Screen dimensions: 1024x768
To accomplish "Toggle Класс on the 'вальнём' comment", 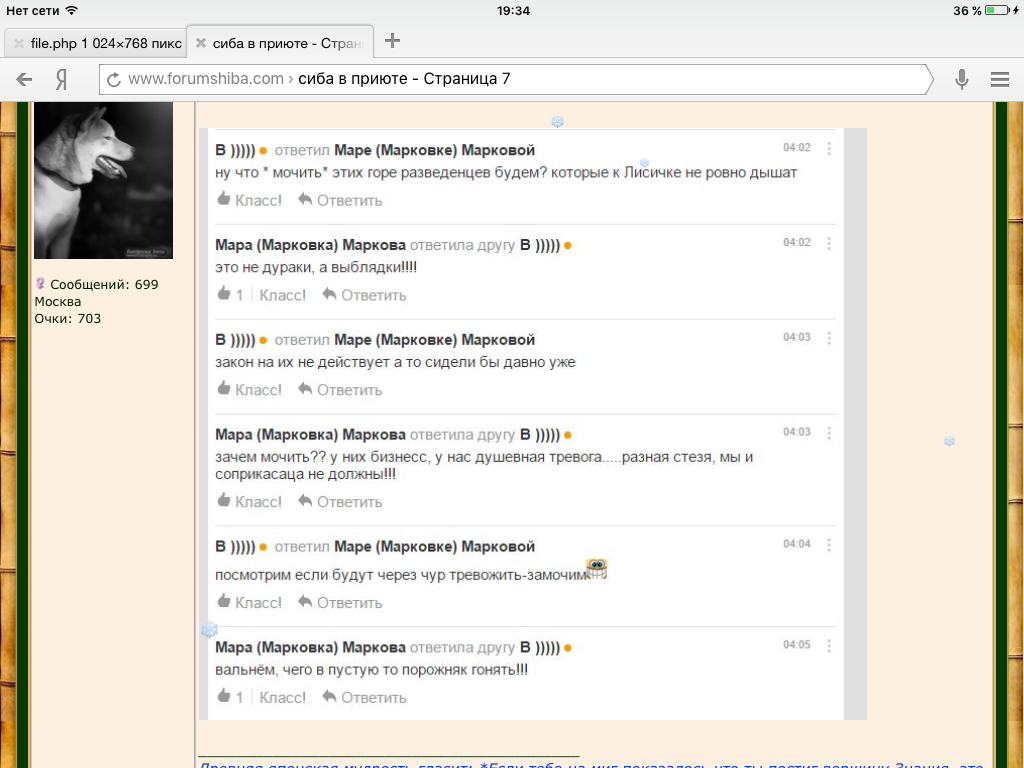I will pos(282,697).
